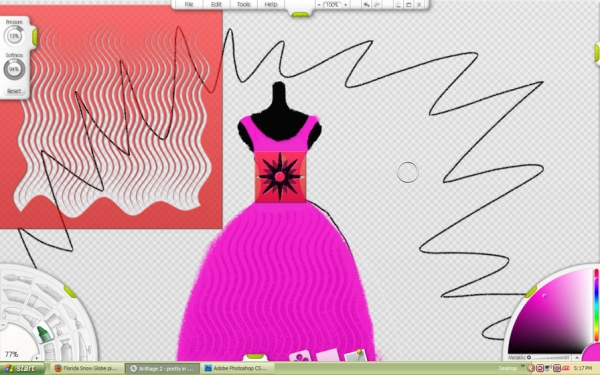Viewport: 600px width, 375px height.
Task: Select the green crayon tool
Action: [x=44, y=334]
